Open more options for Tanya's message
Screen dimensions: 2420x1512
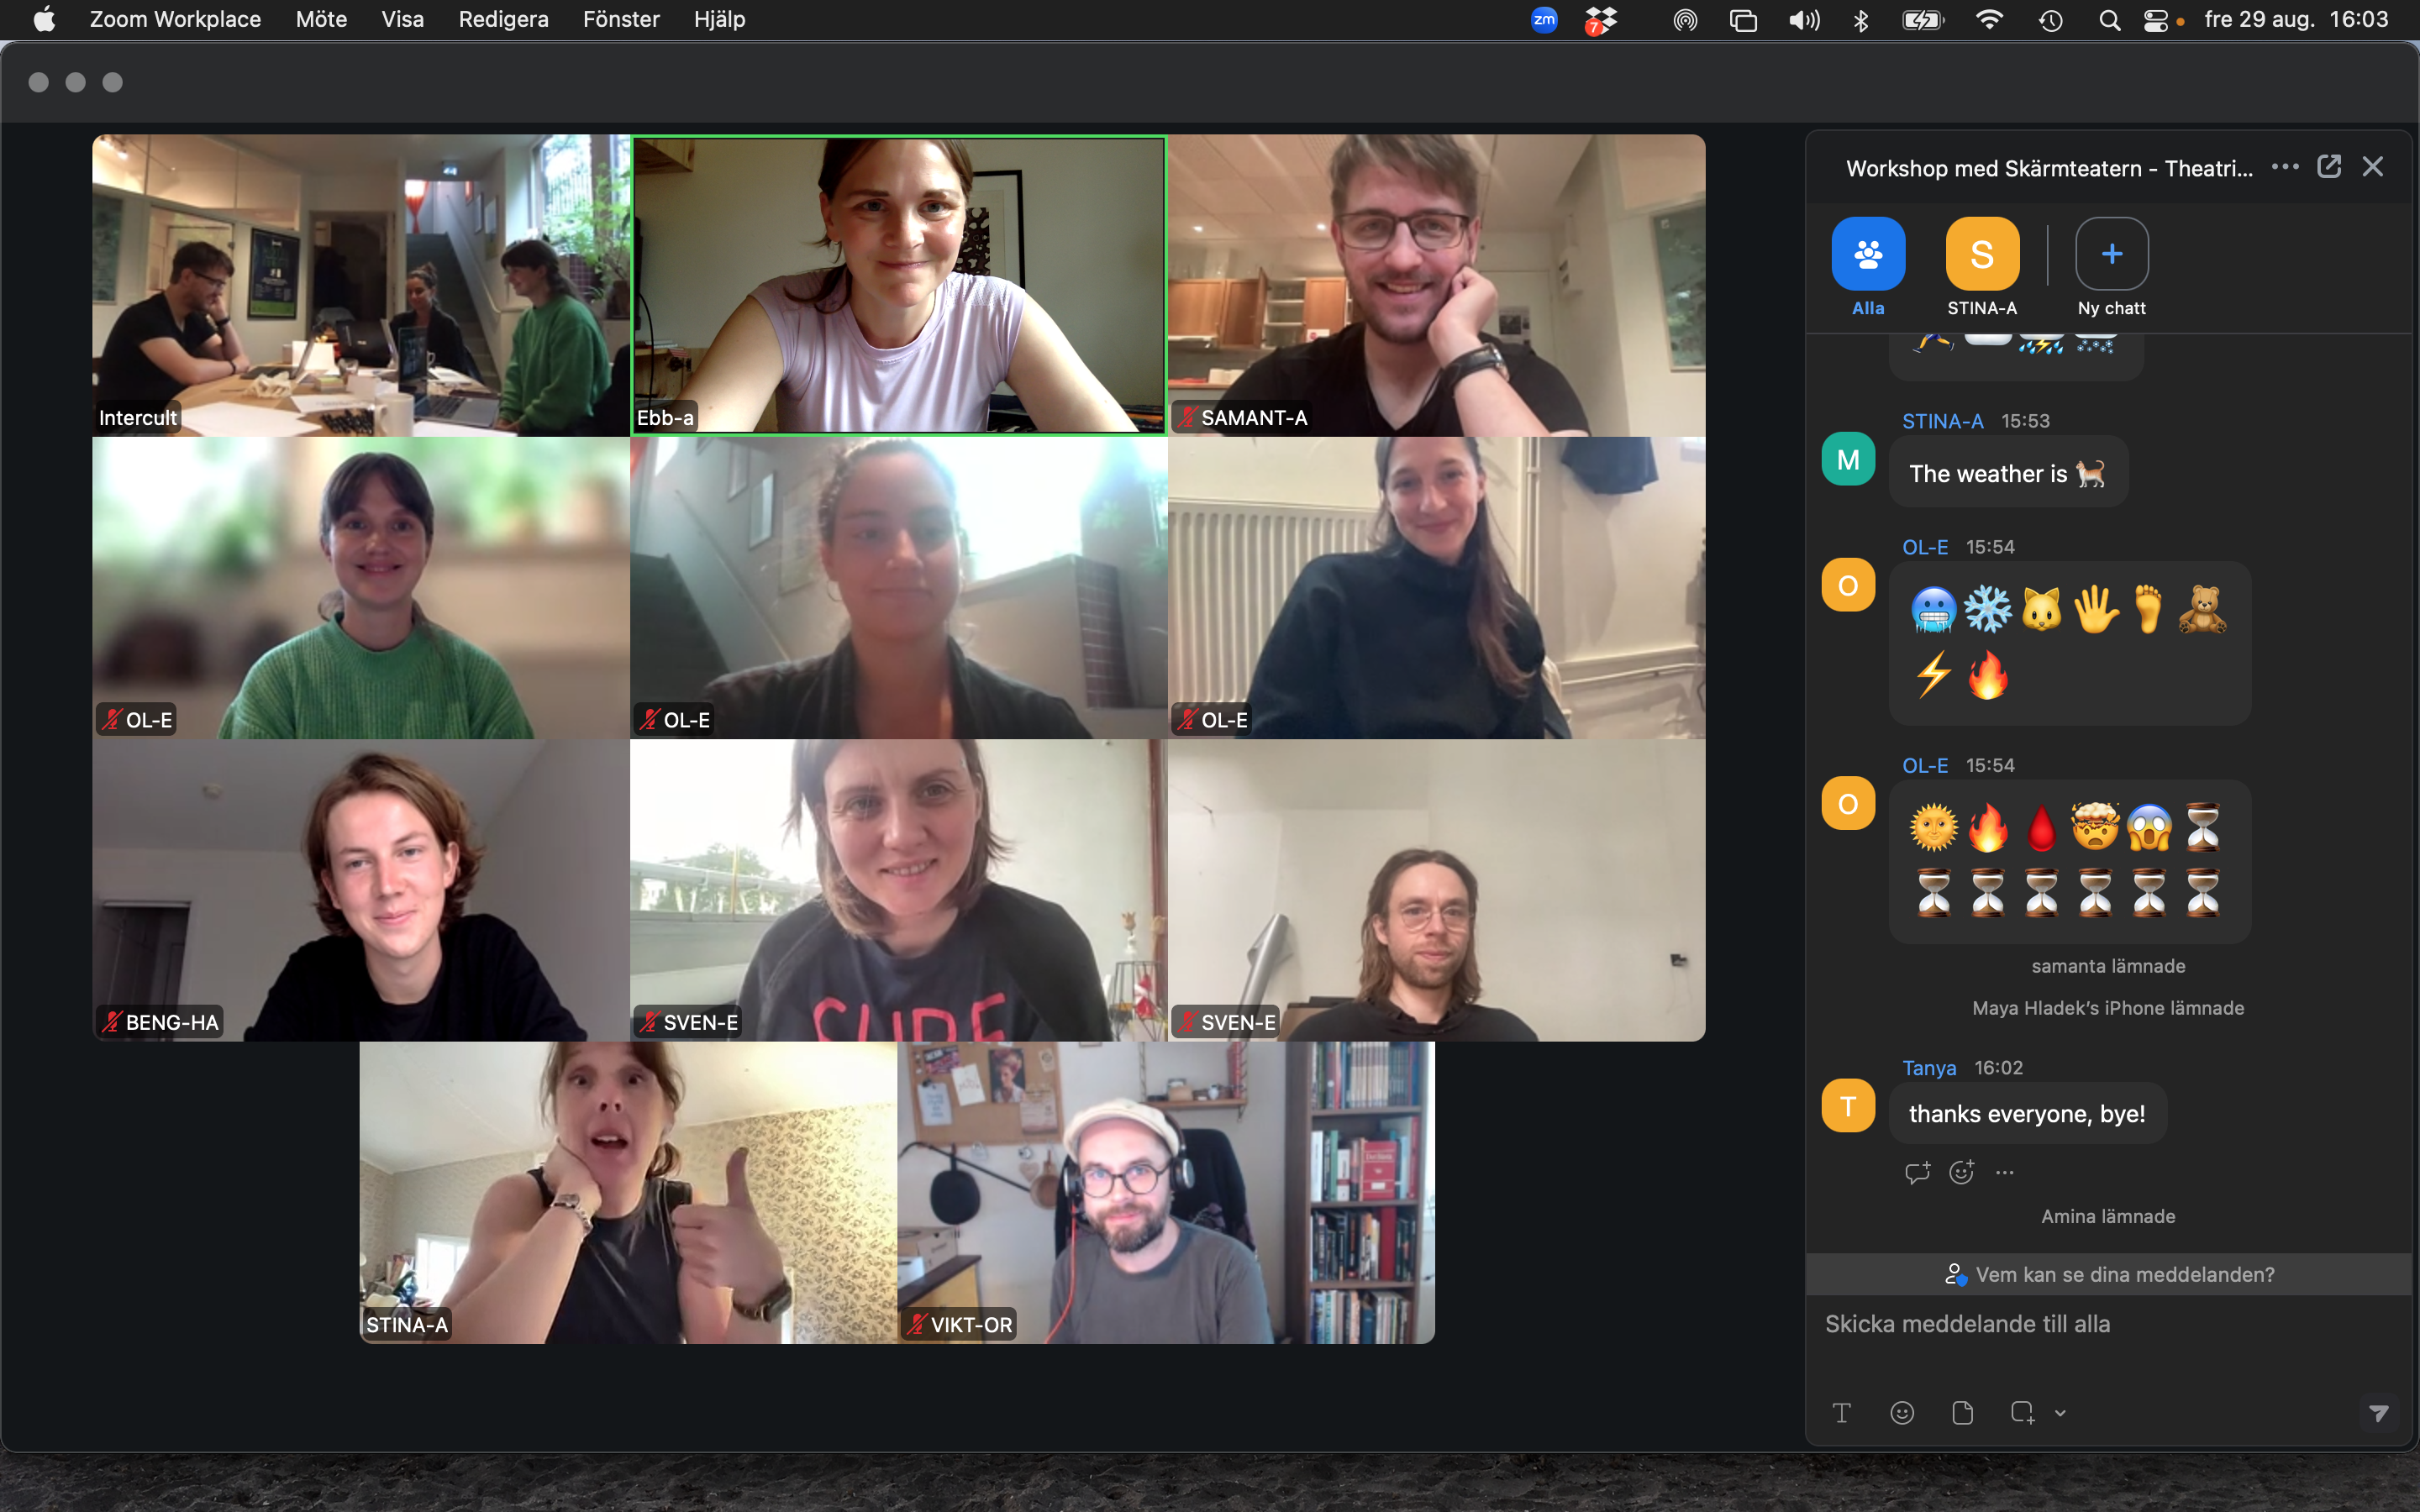click(x=2005, y=1172)
